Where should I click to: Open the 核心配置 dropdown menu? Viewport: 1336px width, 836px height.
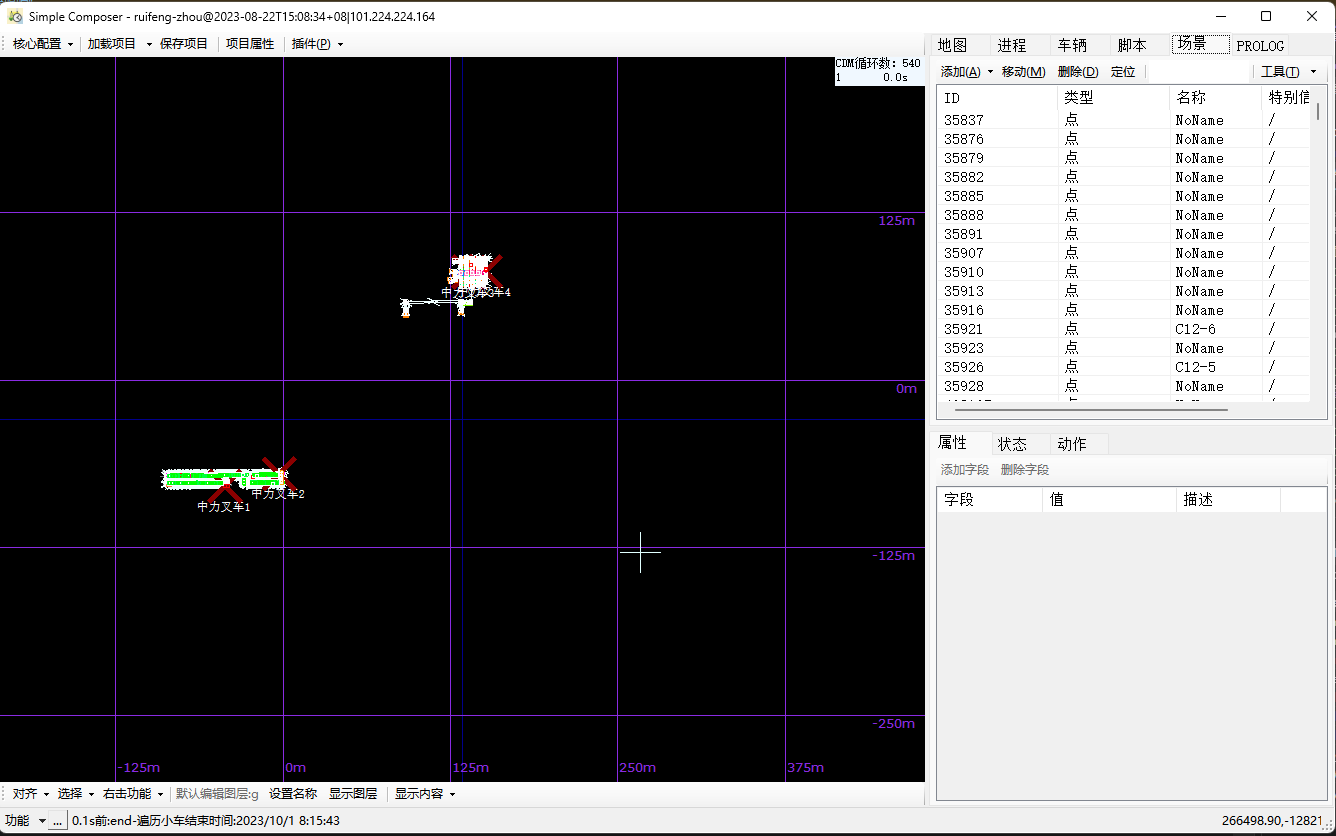point(43,44)
